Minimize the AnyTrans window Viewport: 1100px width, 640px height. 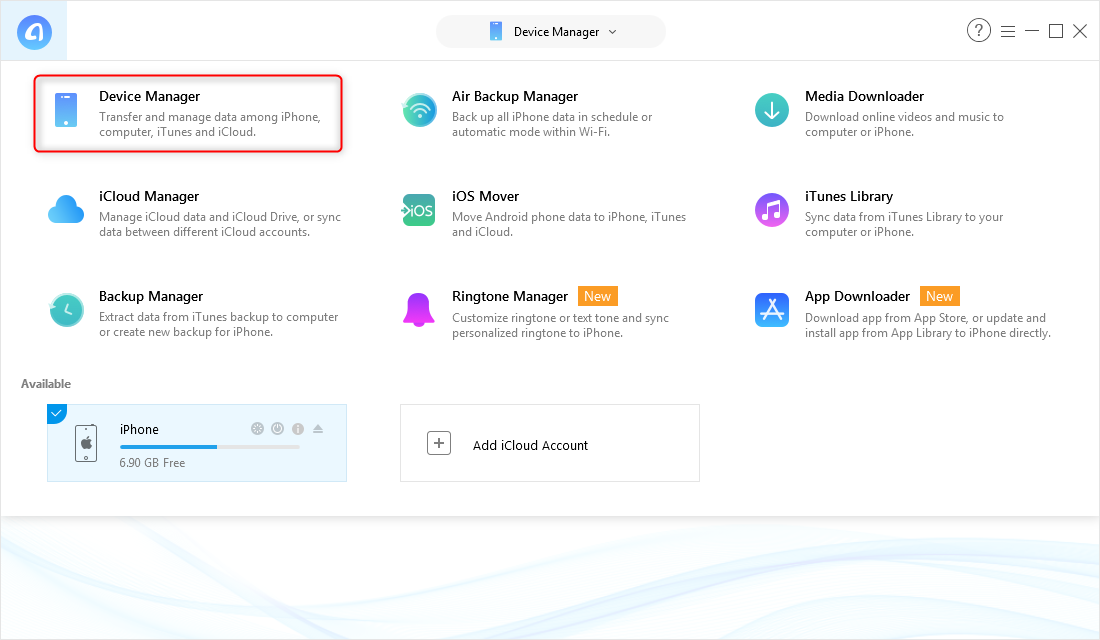(1032, 31)
